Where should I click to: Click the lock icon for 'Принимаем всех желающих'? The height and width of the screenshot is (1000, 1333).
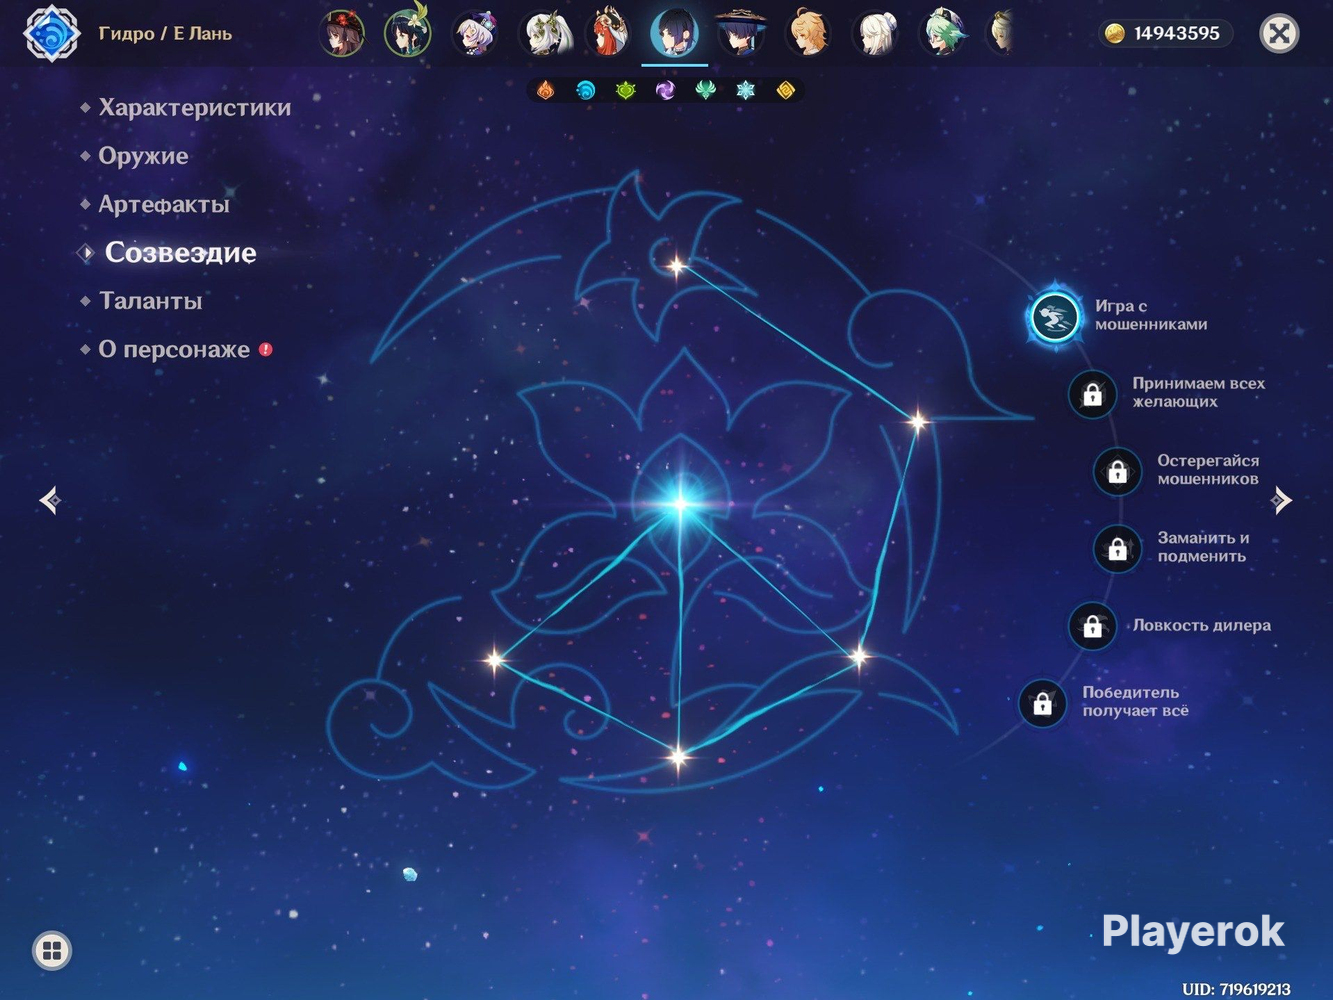coord(1092,394)
